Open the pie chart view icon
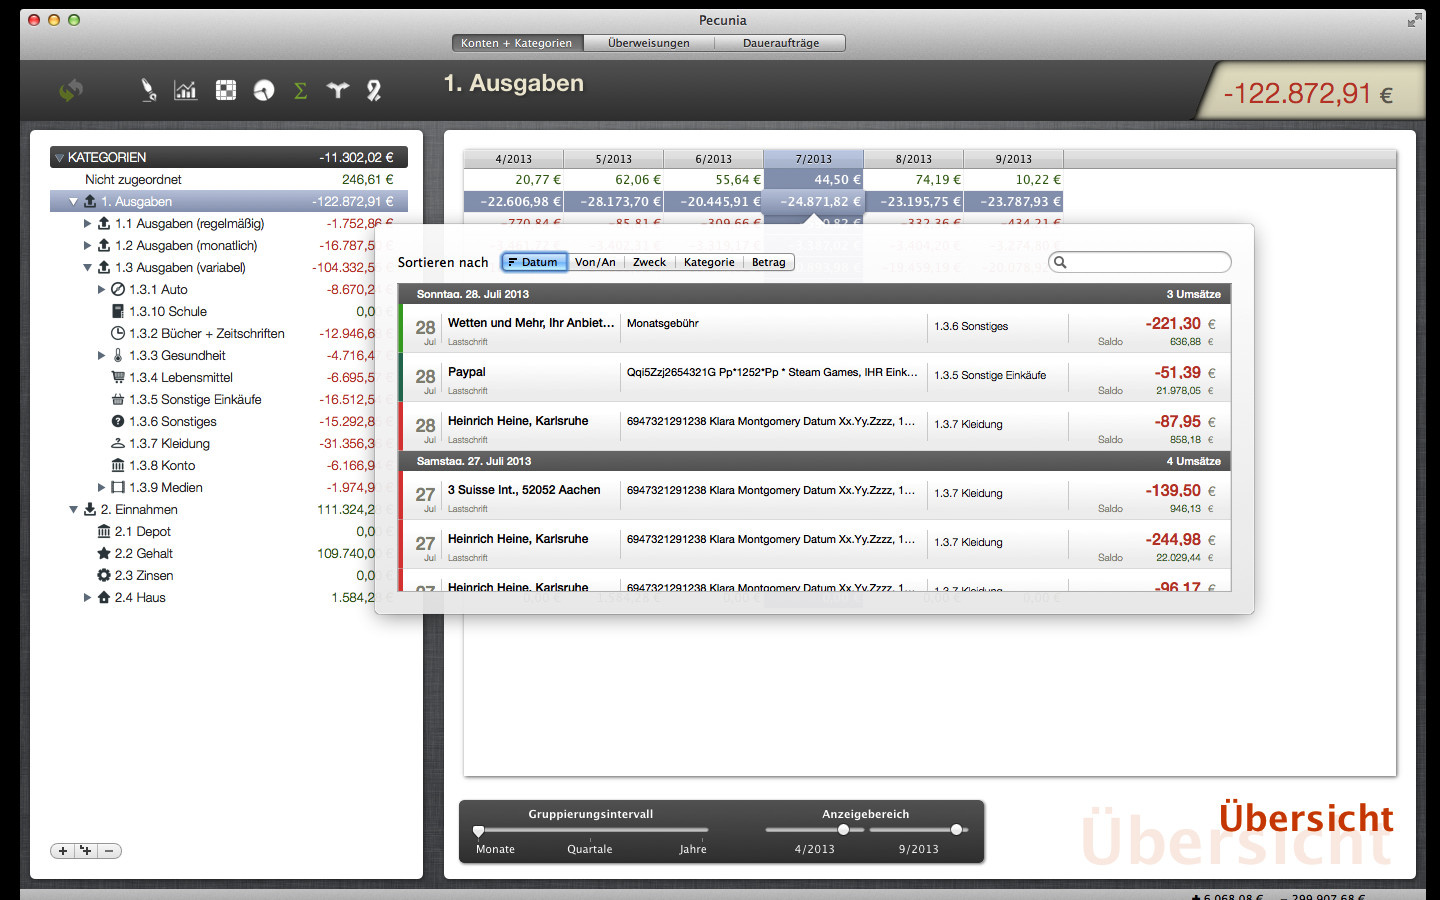 pyautogui.click(x=263, y=90)
